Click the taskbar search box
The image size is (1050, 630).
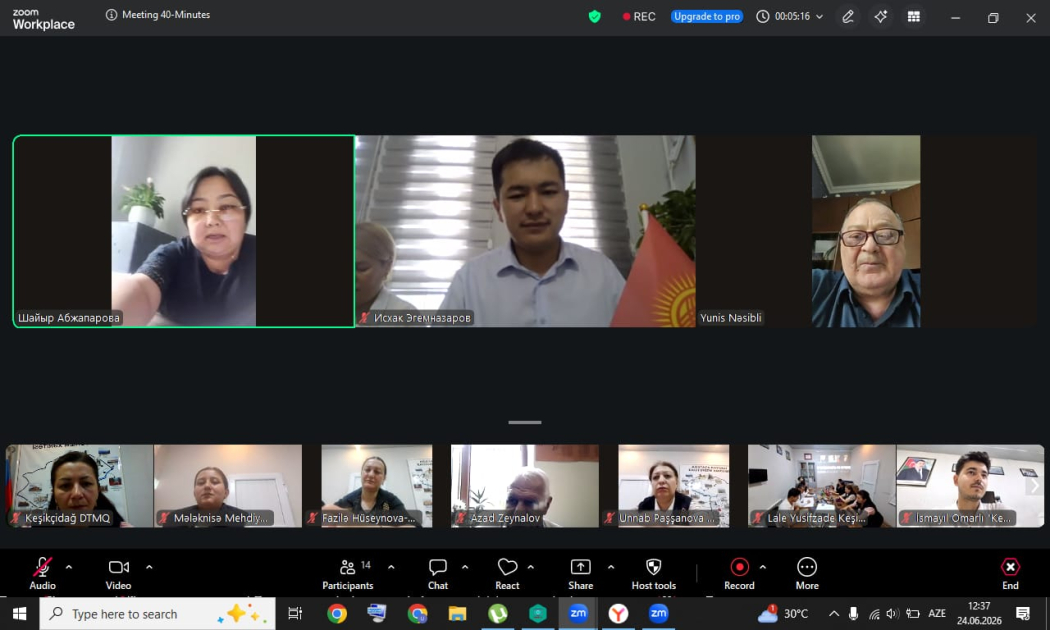(157, 613)
